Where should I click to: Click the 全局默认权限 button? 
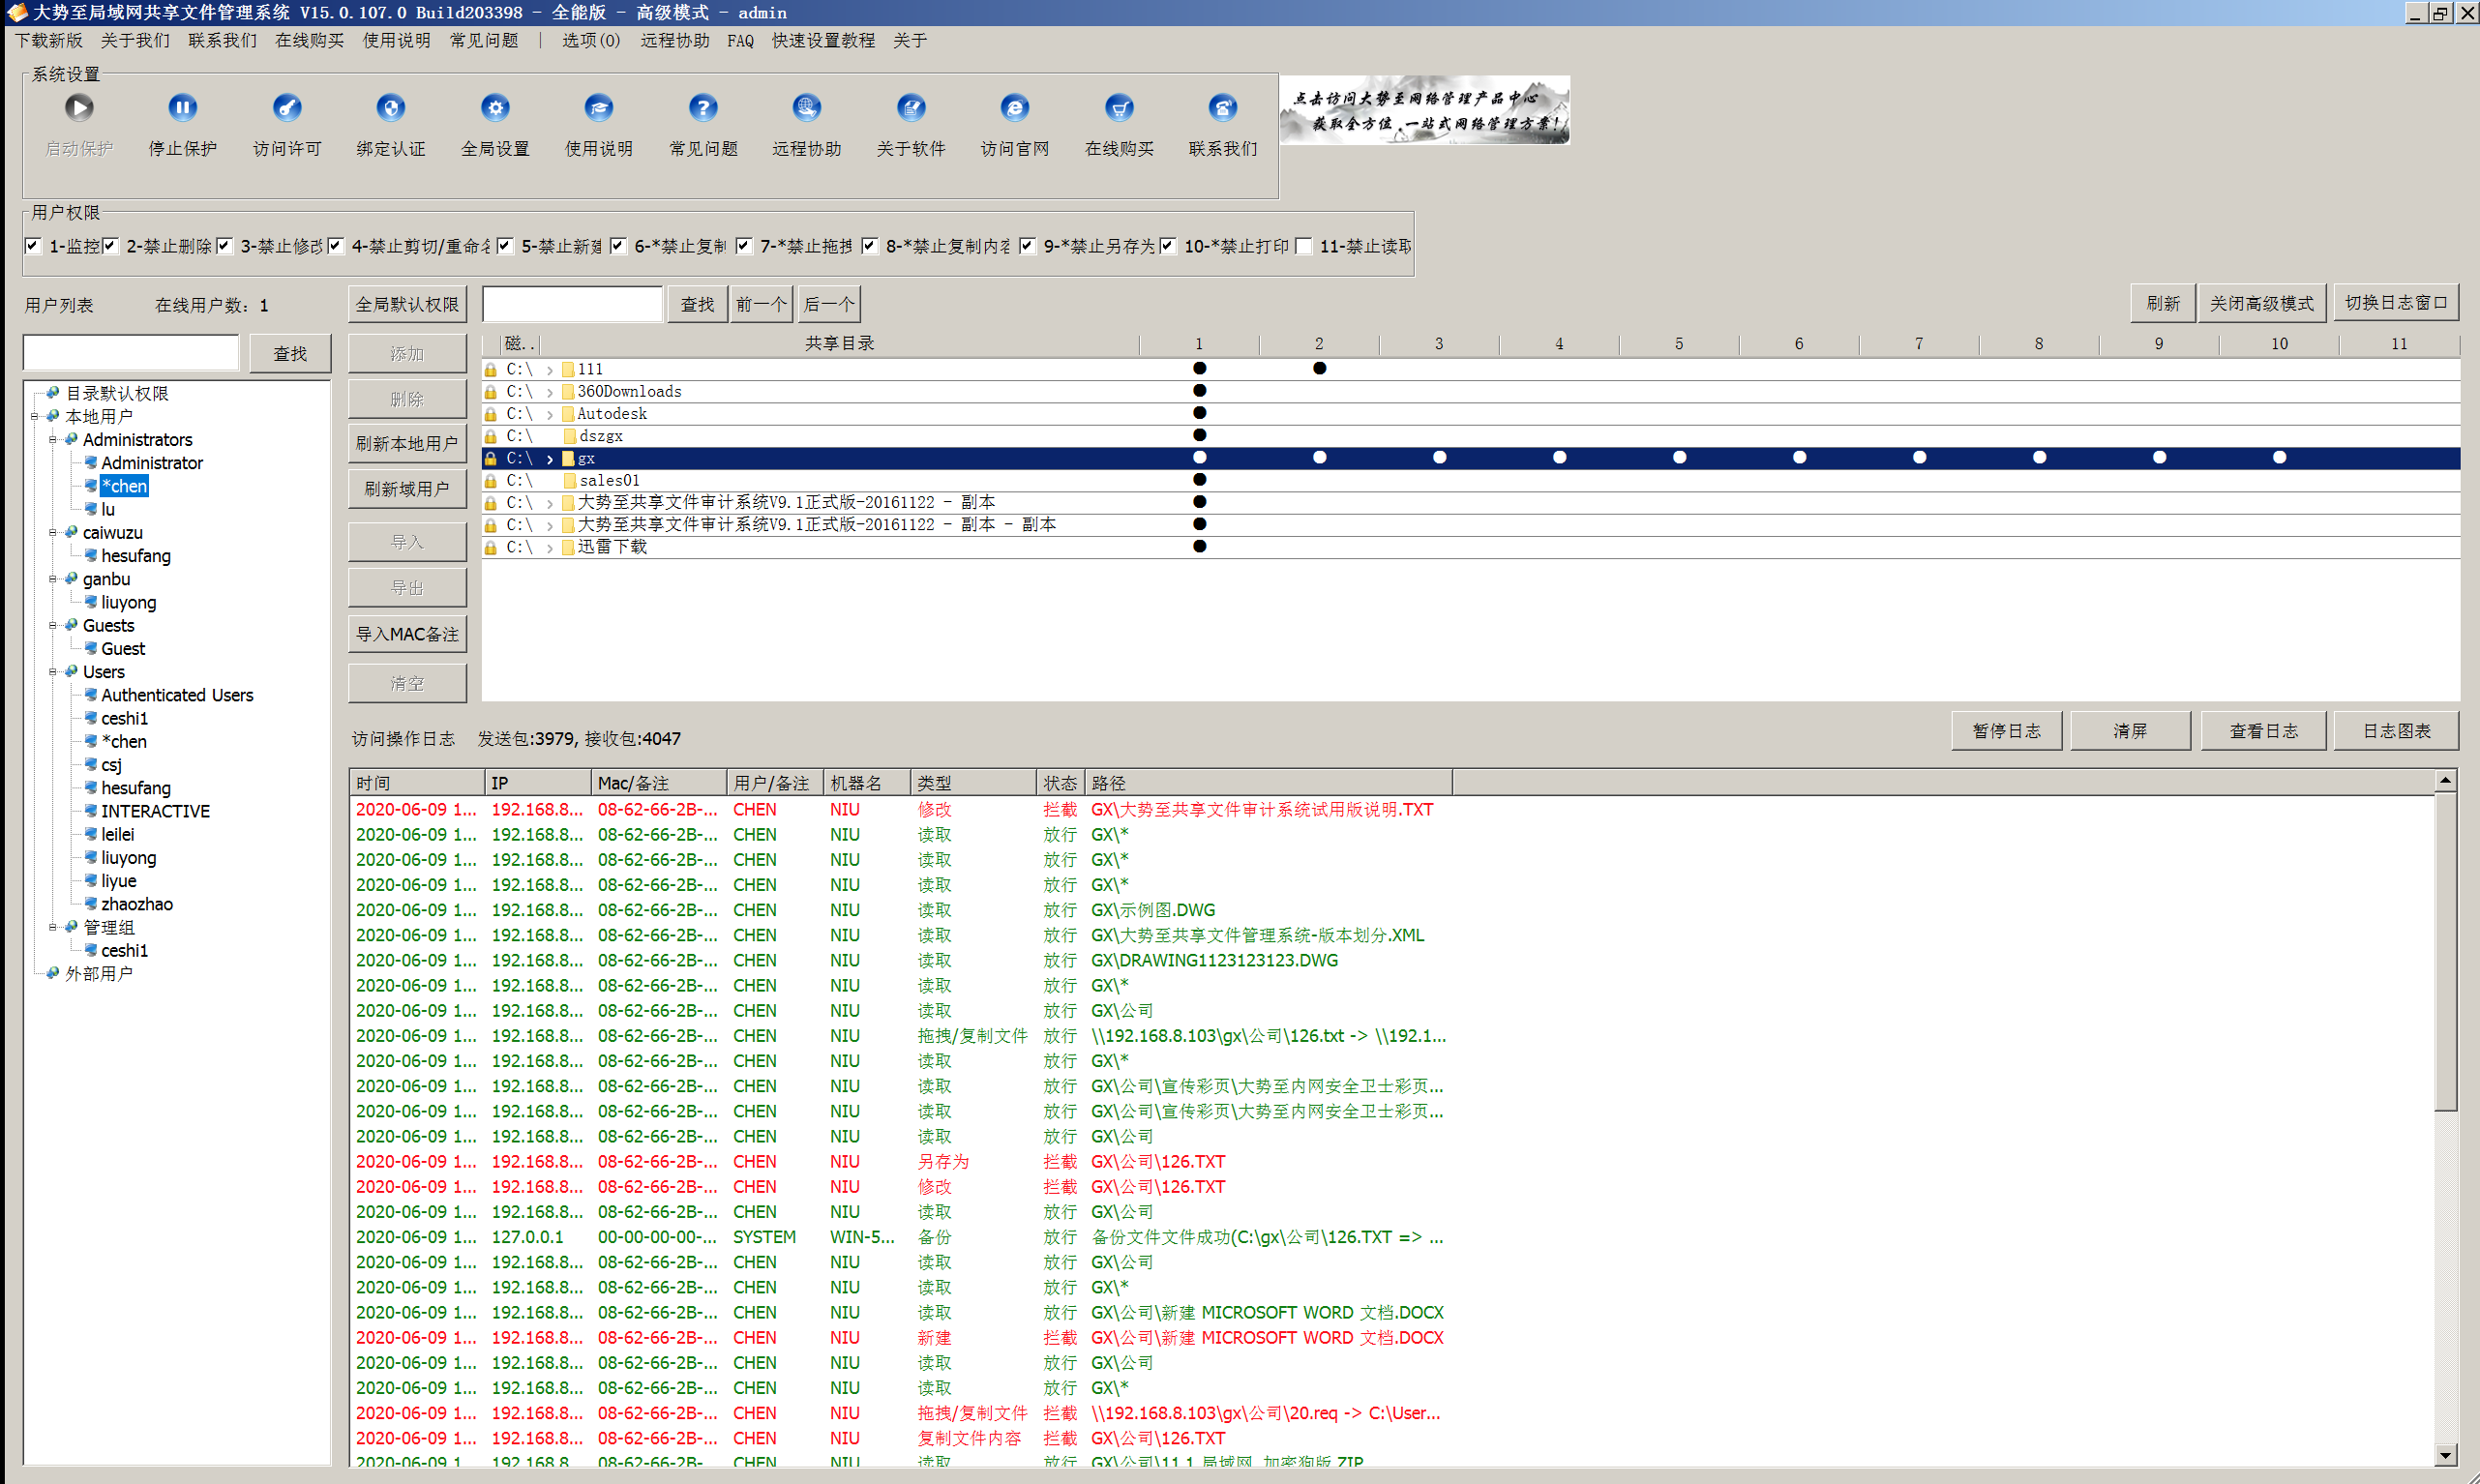coord(407,305)
